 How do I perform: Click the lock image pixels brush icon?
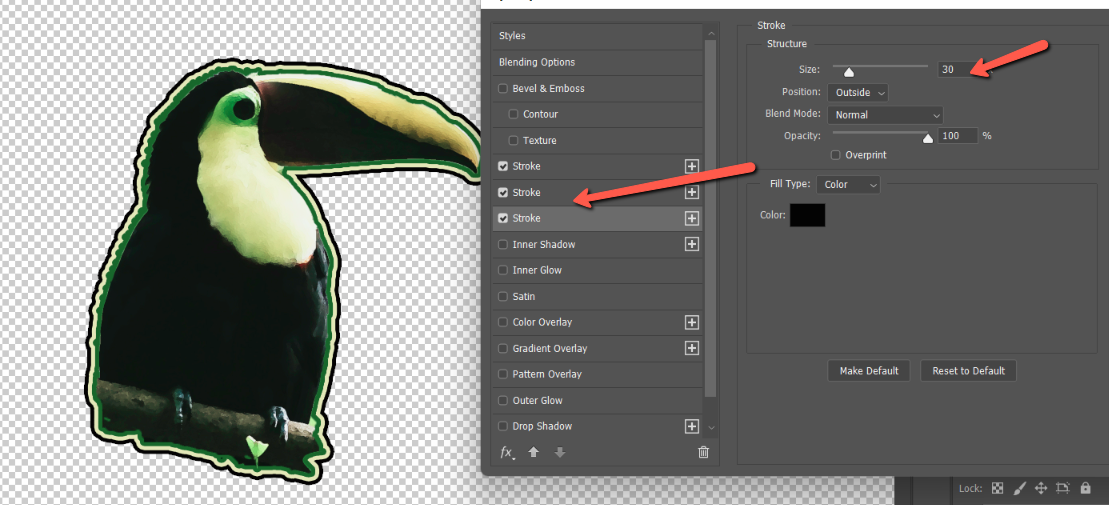click(1019, 488)
